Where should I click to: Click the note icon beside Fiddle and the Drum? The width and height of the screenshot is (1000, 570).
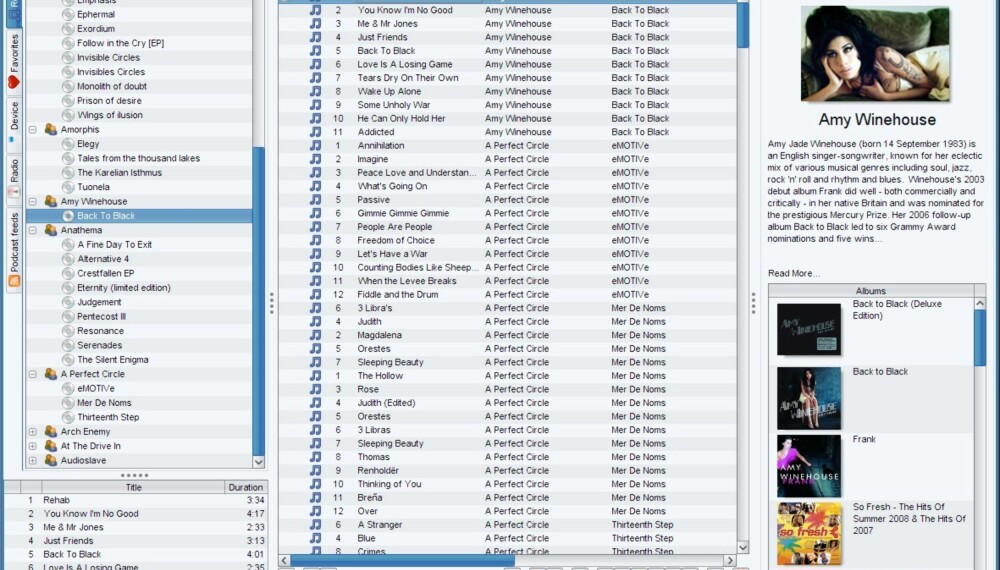pos(316,295)
